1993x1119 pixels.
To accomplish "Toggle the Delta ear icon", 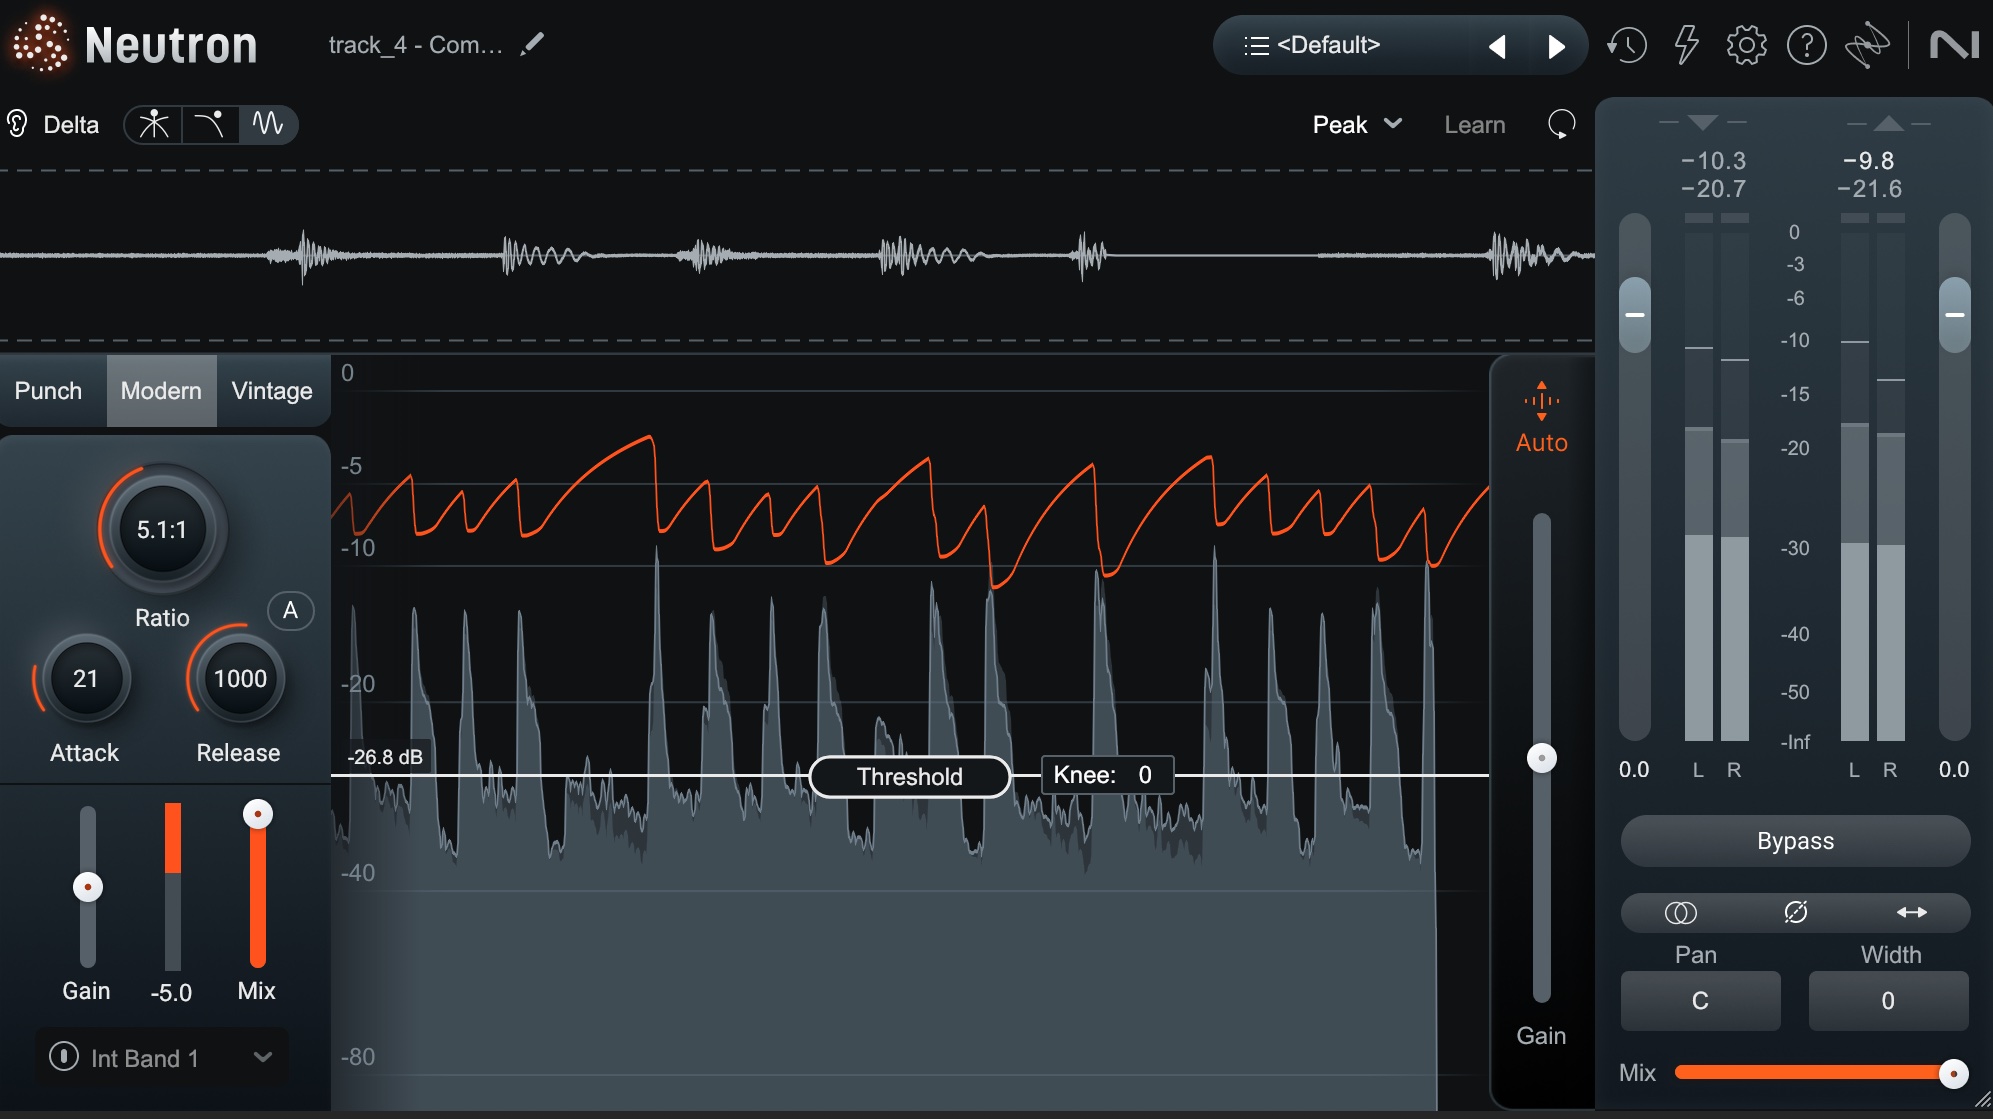I will pyautogui.click(x=17, y=124).
